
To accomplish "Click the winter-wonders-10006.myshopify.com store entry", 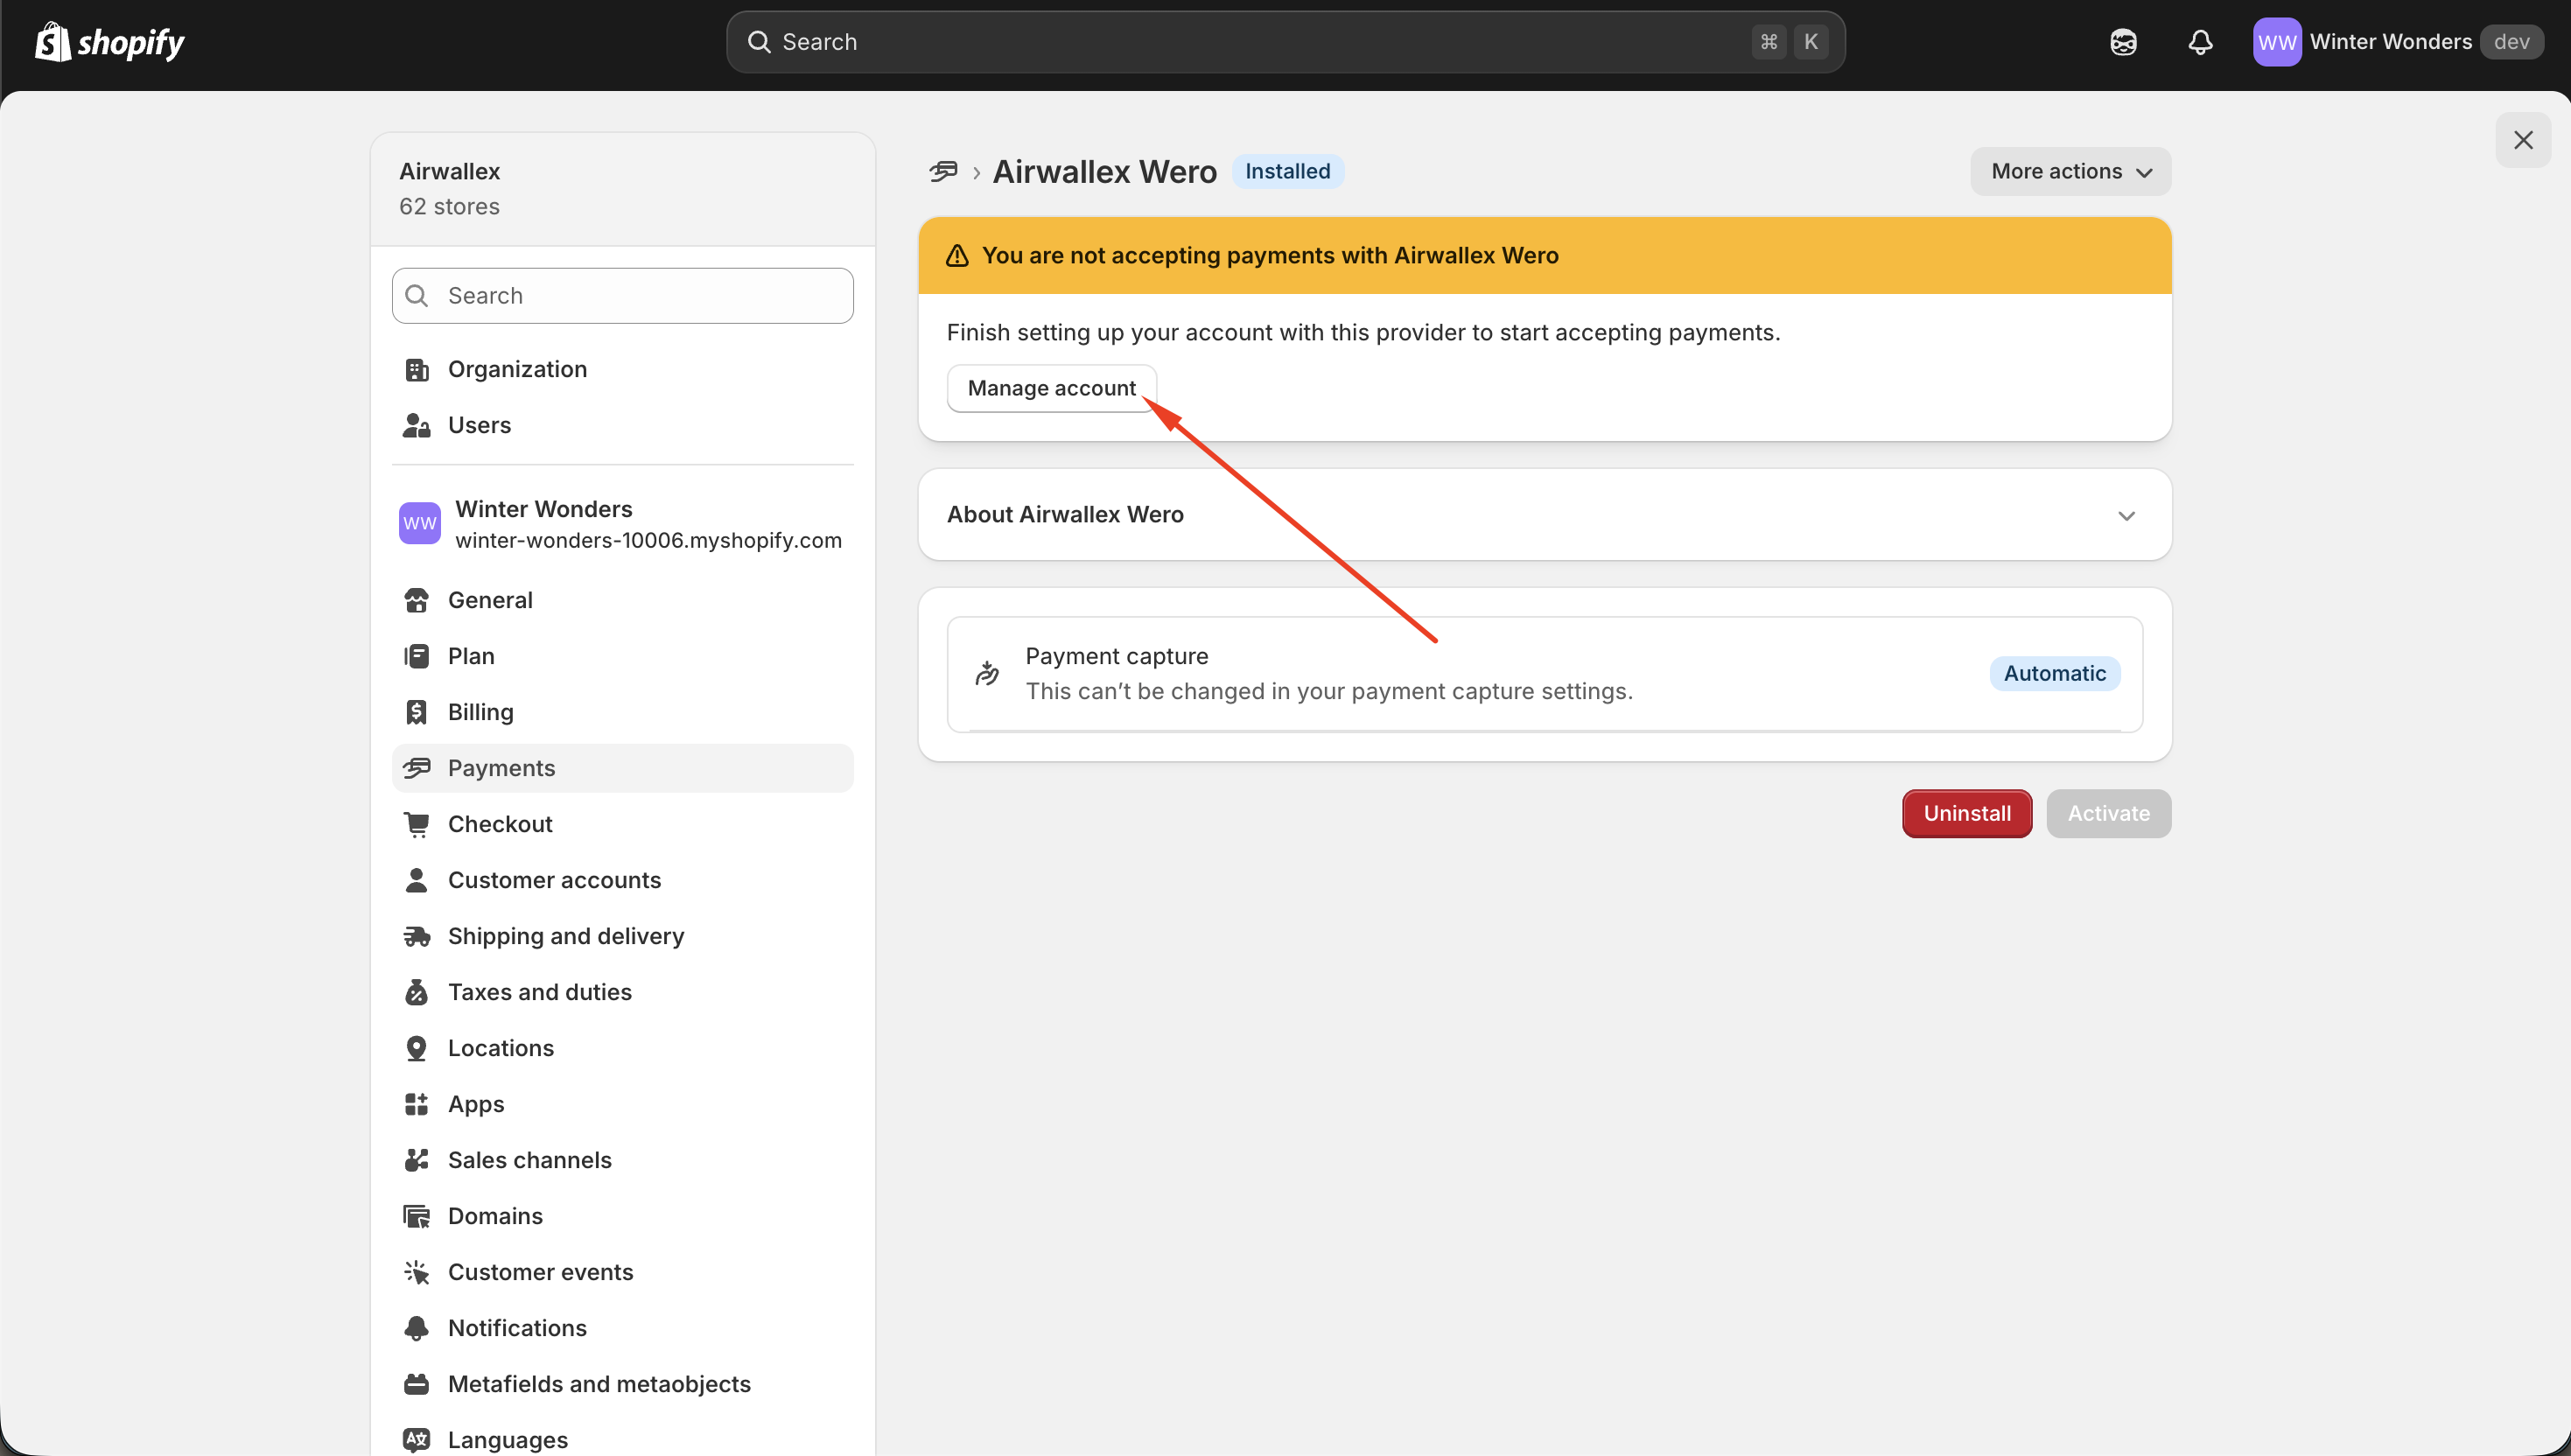I will (x=622, y=525).
